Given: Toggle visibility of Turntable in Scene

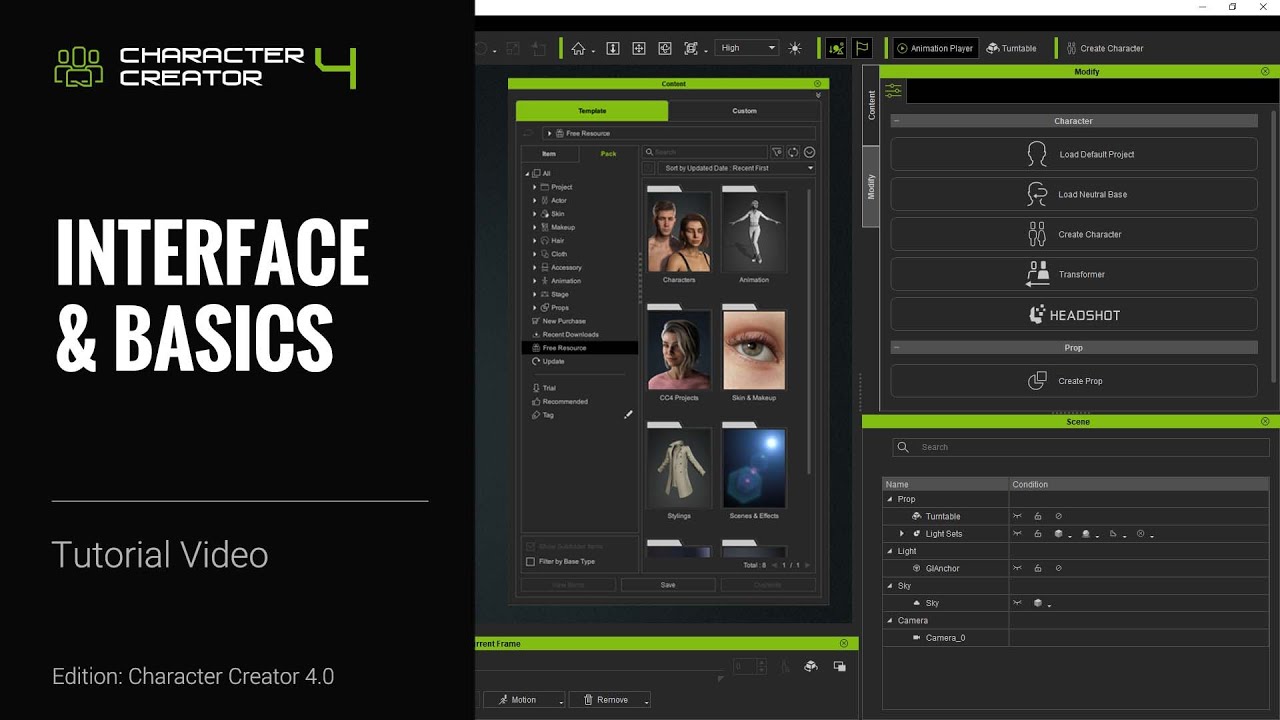Looking at the screenshot, I should [1018, 516].
